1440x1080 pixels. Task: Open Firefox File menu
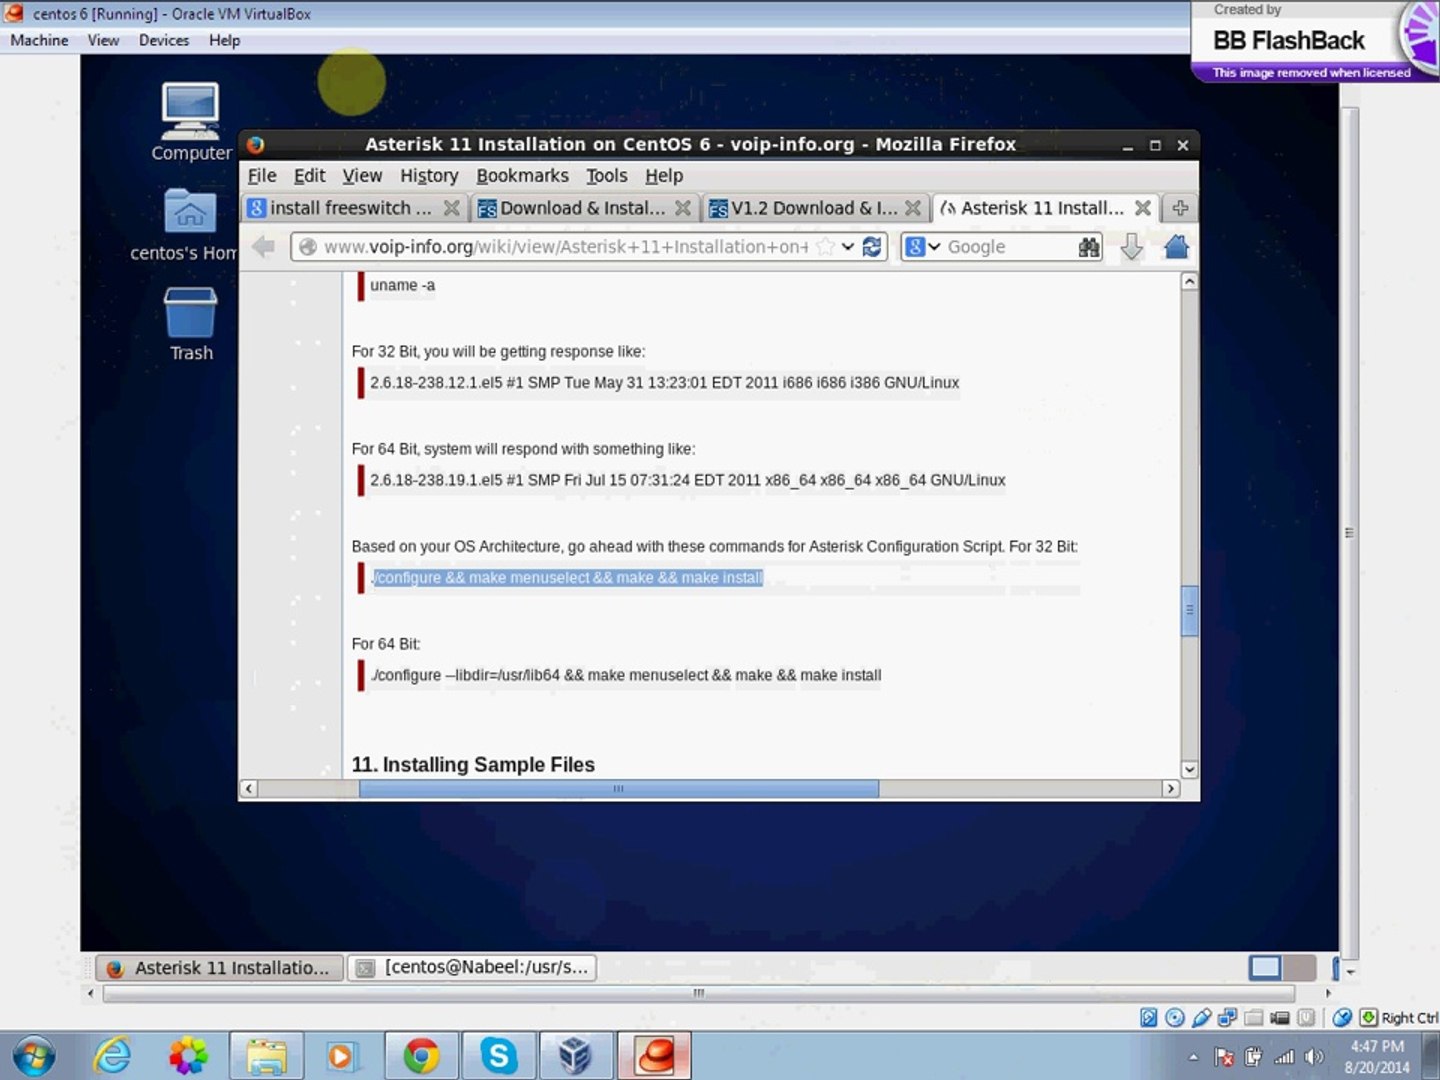tap(262, 176)
